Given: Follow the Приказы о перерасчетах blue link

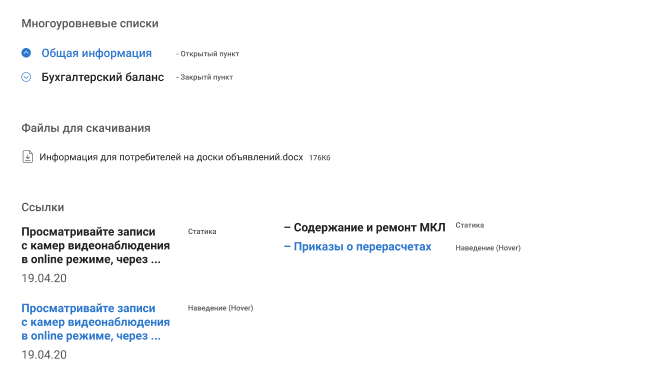Looking at the screenshot, I should click(x=357, y=247).
